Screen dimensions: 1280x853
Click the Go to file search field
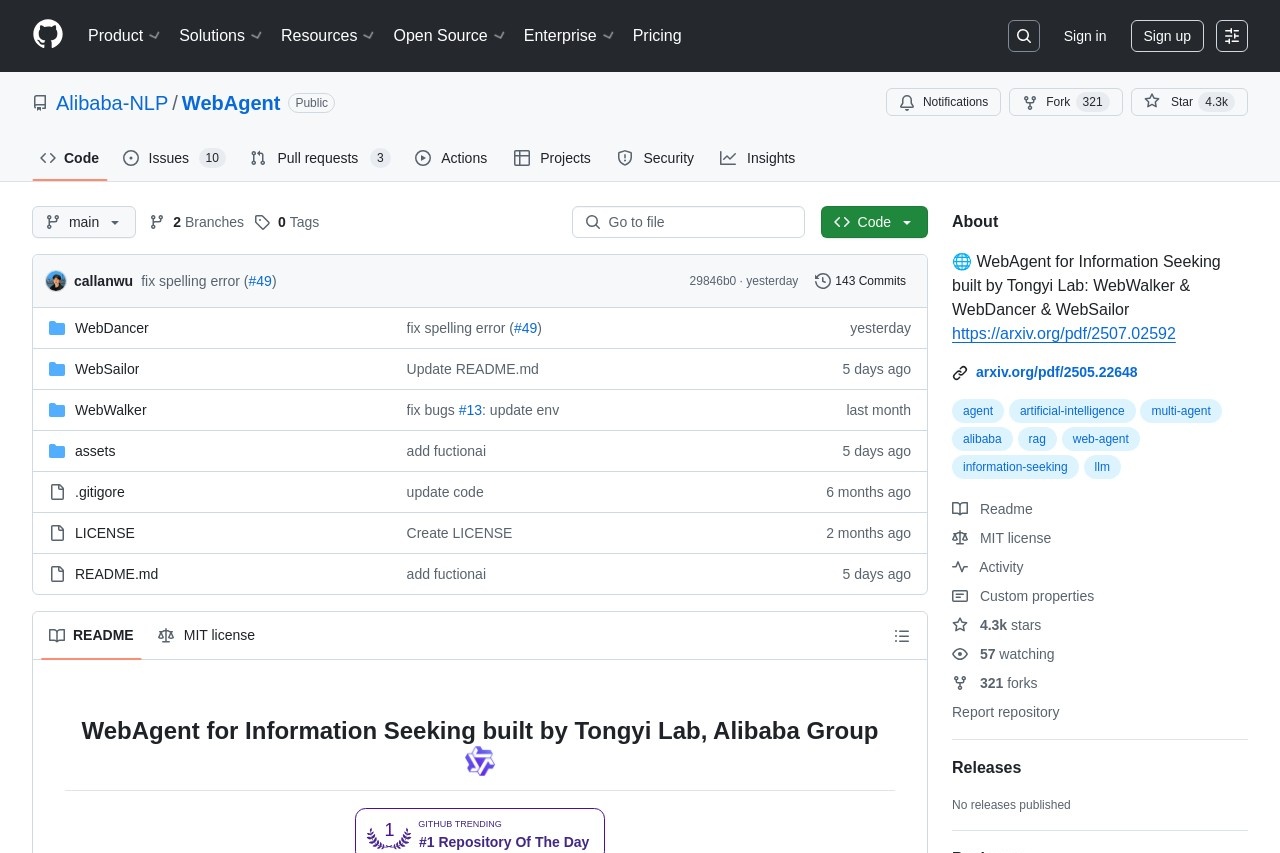(688, 222)
